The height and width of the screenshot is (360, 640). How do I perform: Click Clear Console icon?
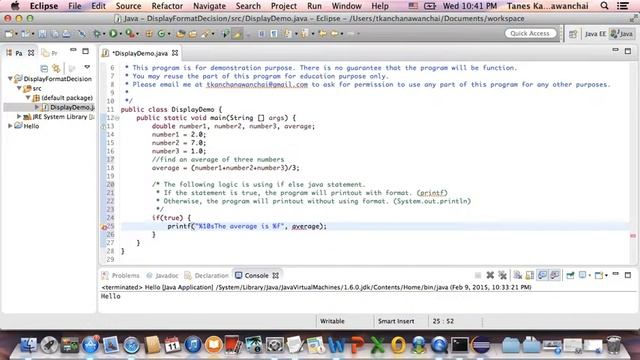point(518,276)
